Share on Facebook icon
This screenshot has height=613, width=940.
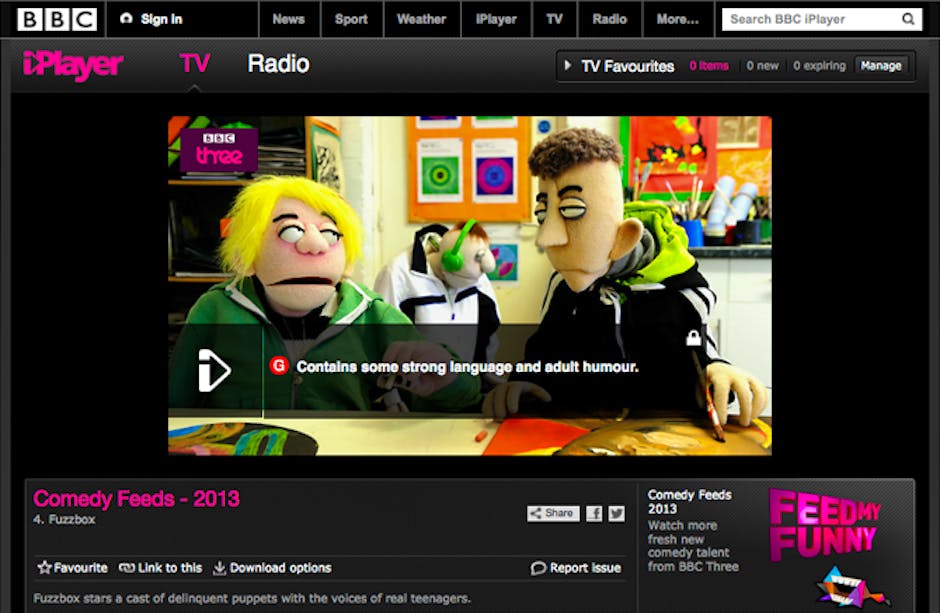594,513
